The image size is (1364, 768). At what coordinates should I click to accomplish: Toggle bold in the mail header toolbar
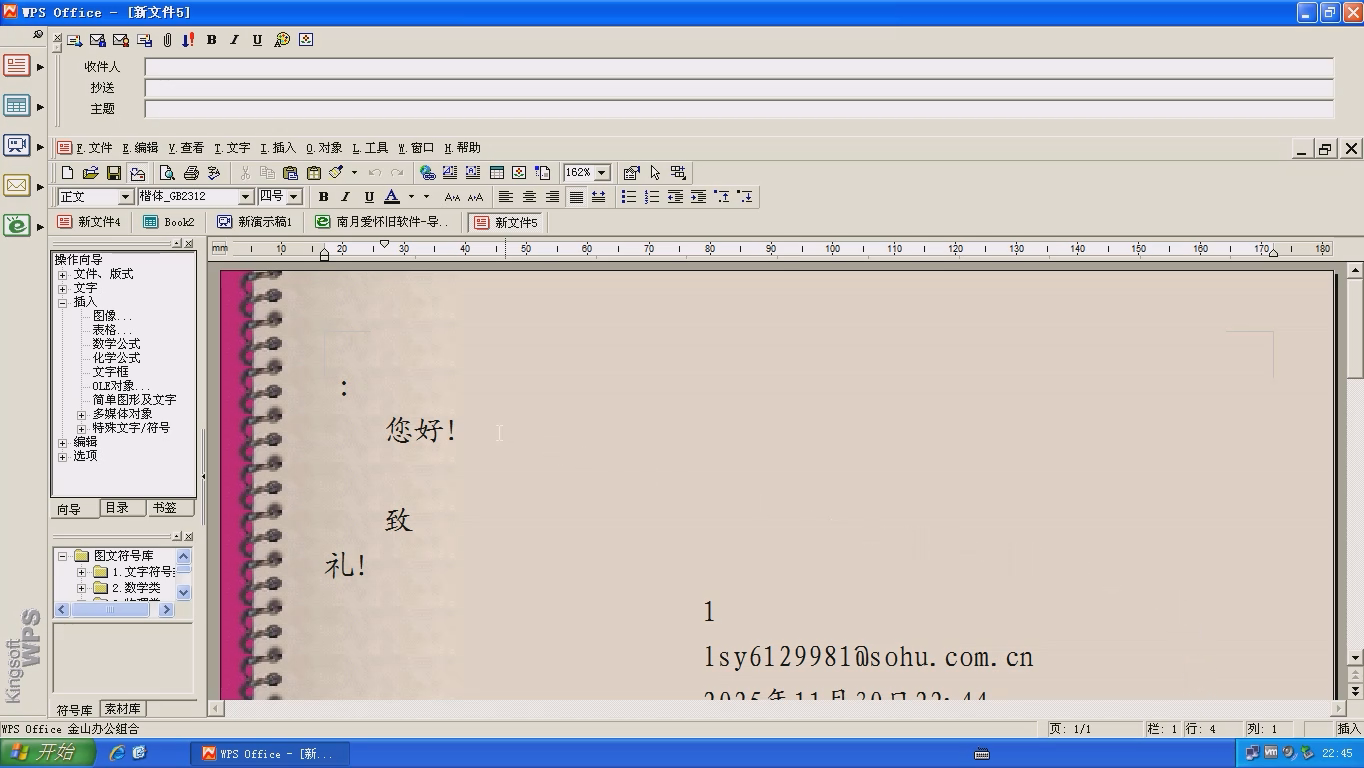[x=211, y=40]
